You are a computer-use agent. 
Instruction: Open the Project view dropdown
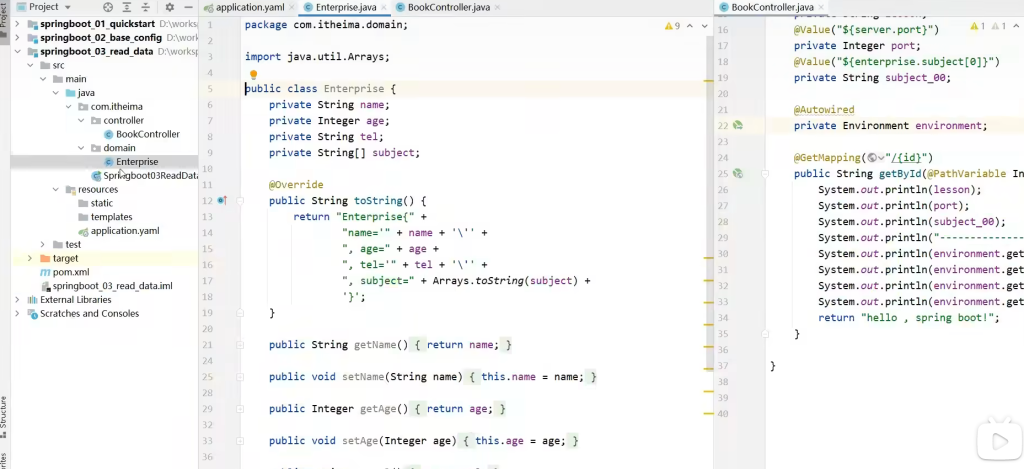pyautogui.click(x=65, y=7)
